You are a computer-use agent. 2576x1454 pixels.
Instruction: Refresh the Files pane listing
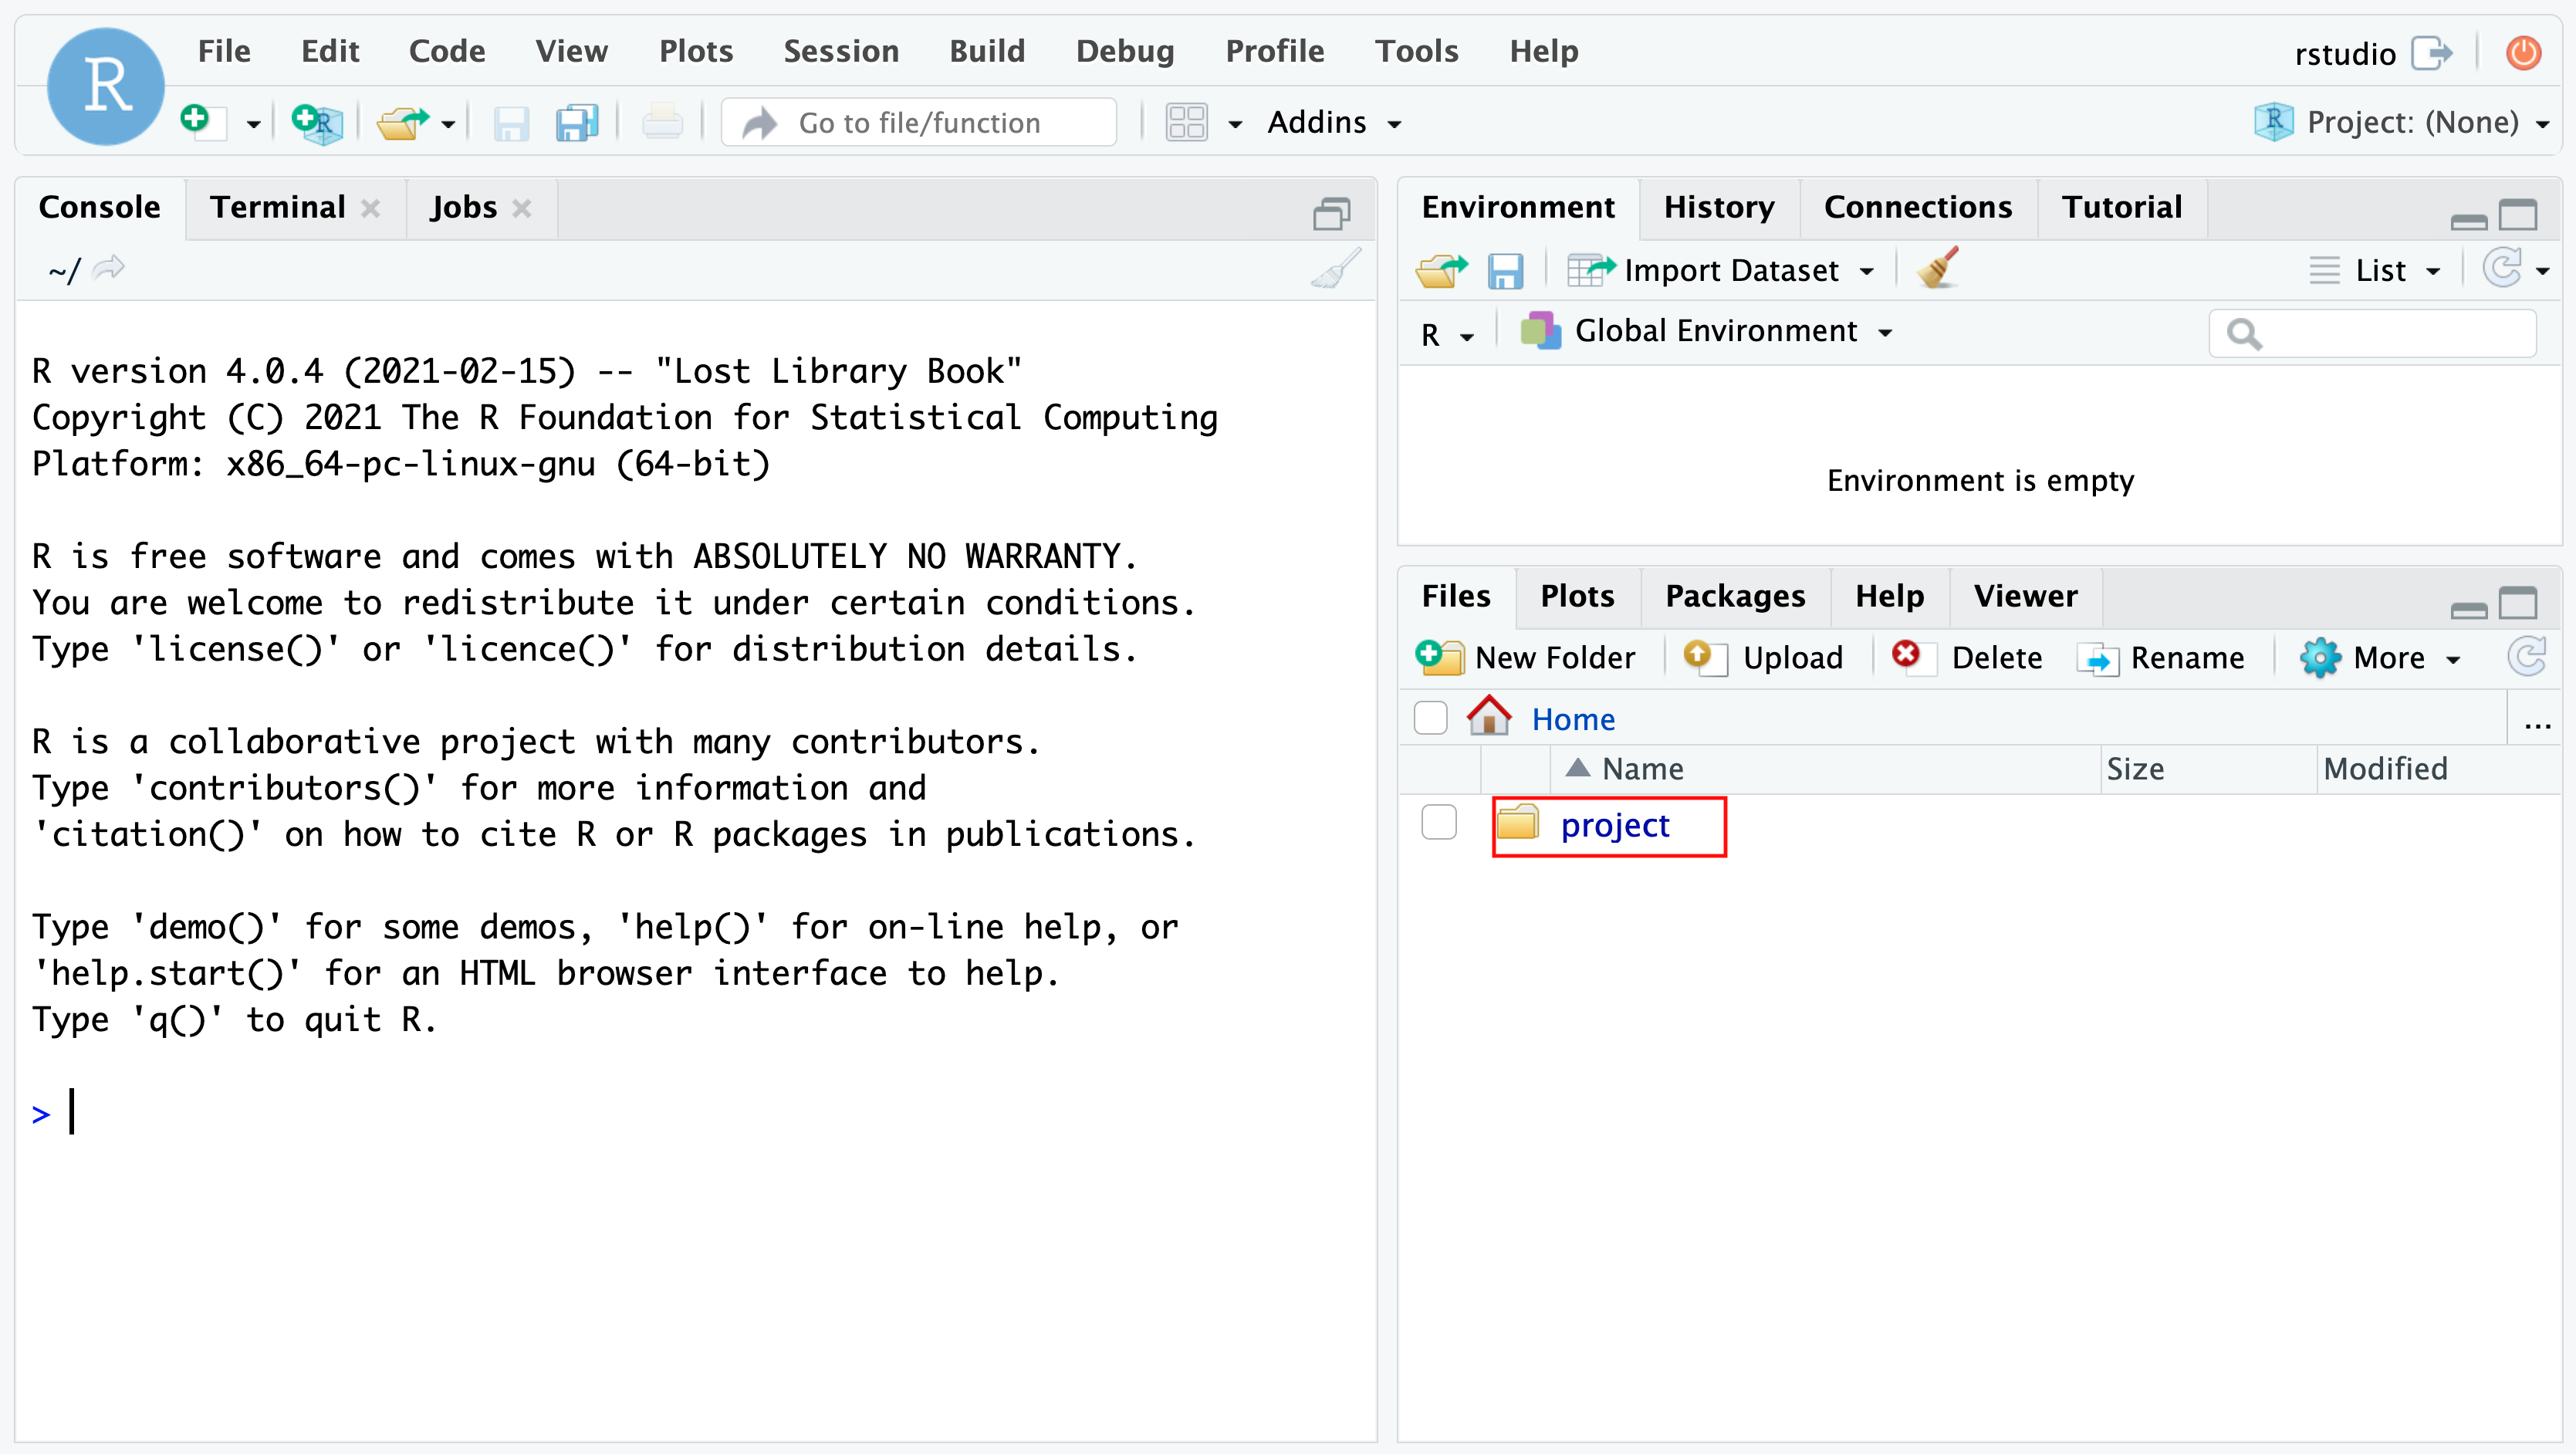pyautogui.click(x=2527, y=657)
